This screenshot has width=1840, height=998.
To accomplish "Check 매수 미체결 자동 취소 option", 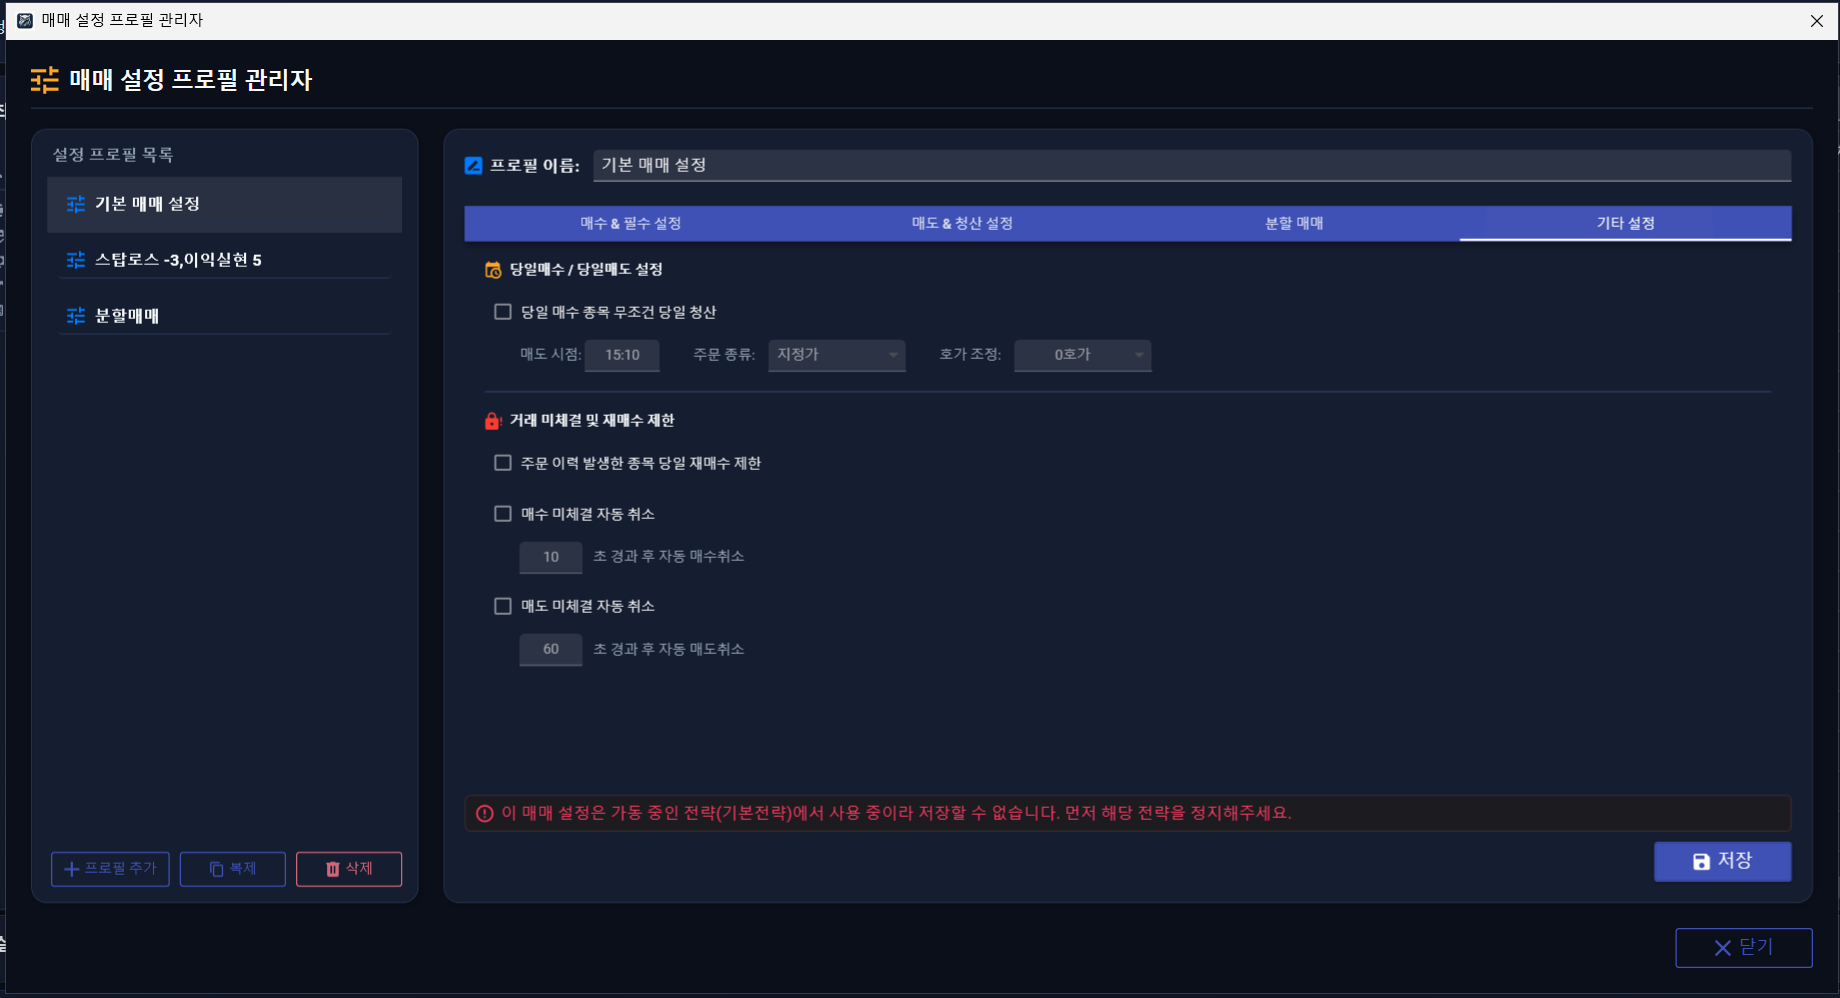I will click(503, 514).
